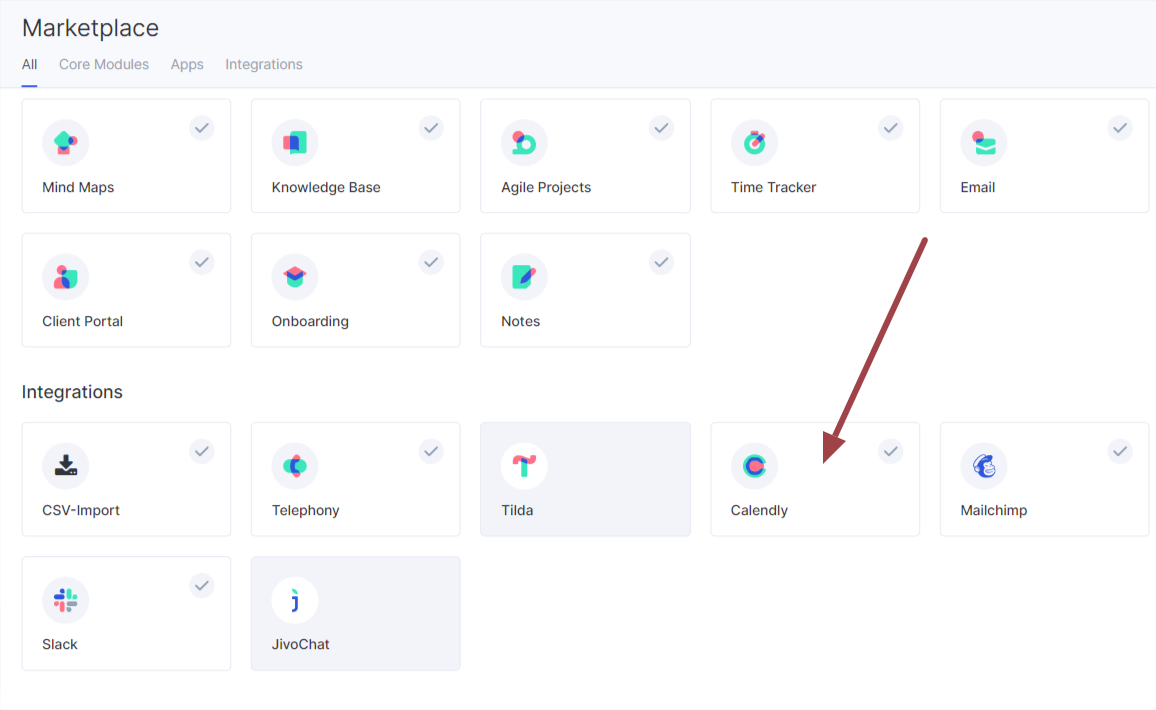The image size is (1156, 710).
Task: Click the Notes card label
Action: [x=520, y=321]
